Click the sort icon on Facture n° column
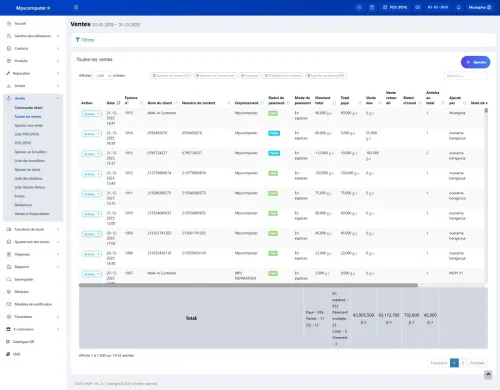 tap(141, 103)
